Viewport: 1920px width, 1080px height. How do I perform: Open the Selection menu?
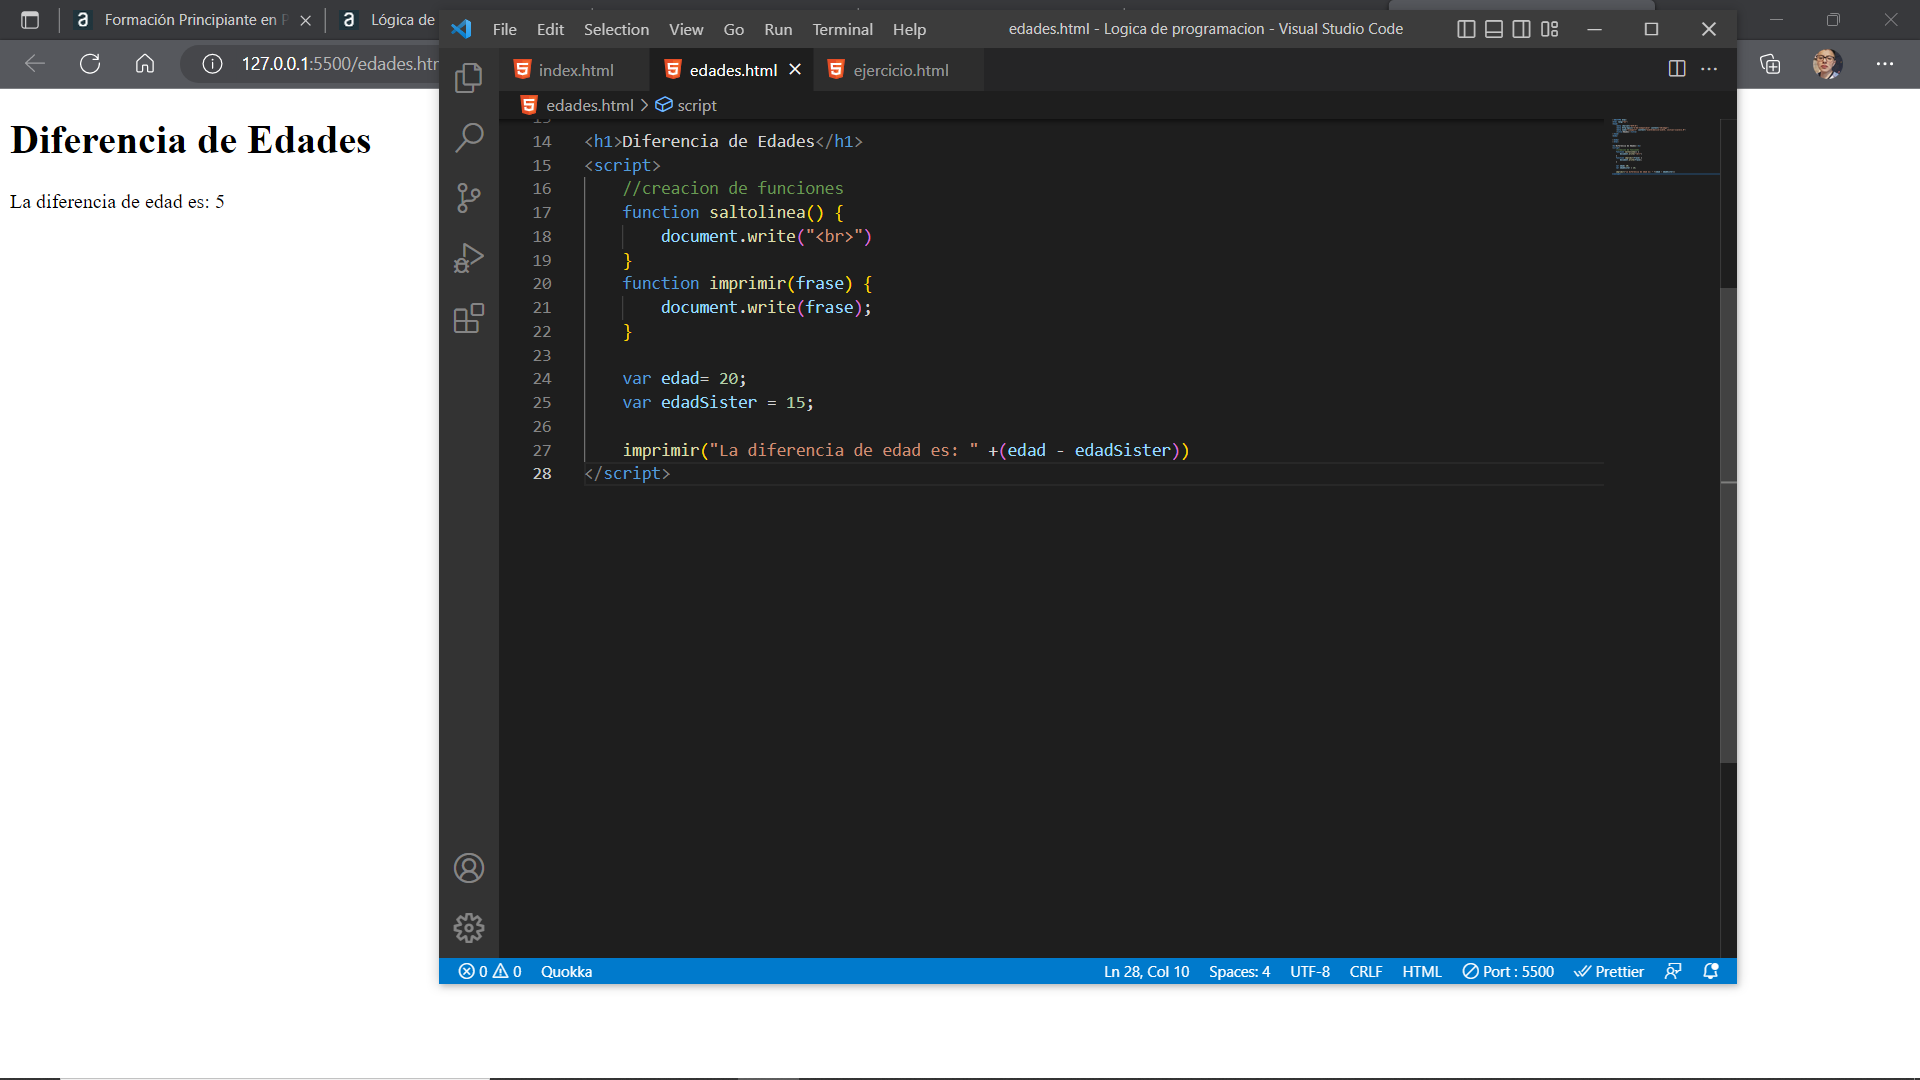click(616, 29)
